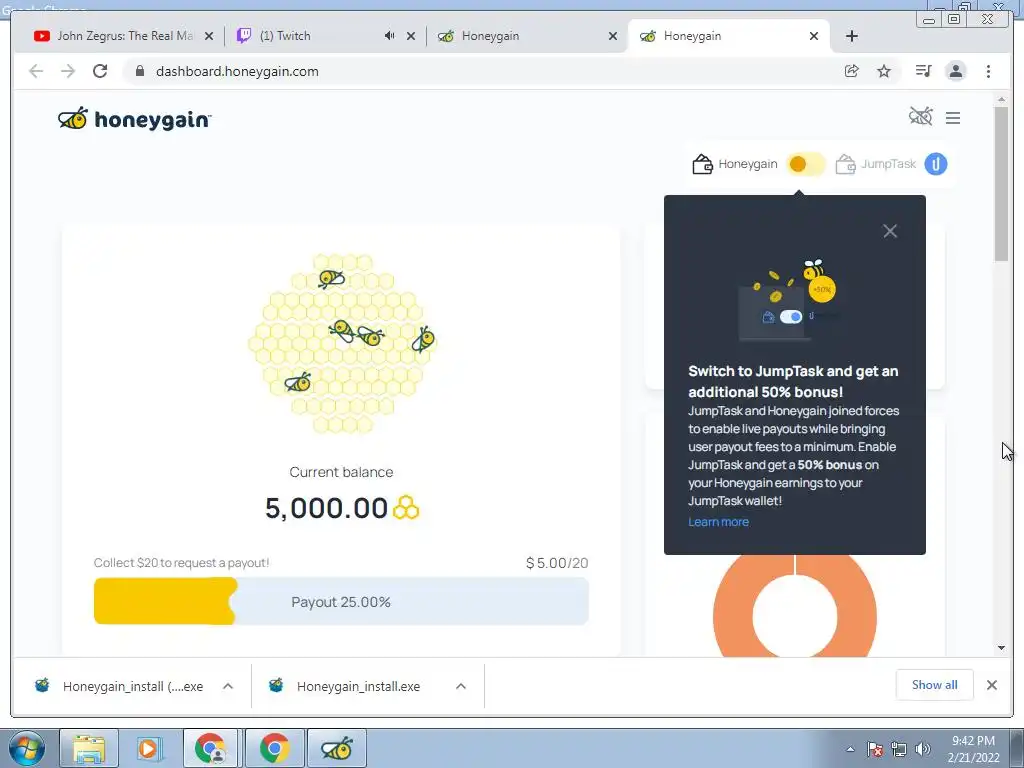The image size is (1024, 768).
Task: Click the address bar URL dashboard.honeygain.com
Action: (237, 72)
